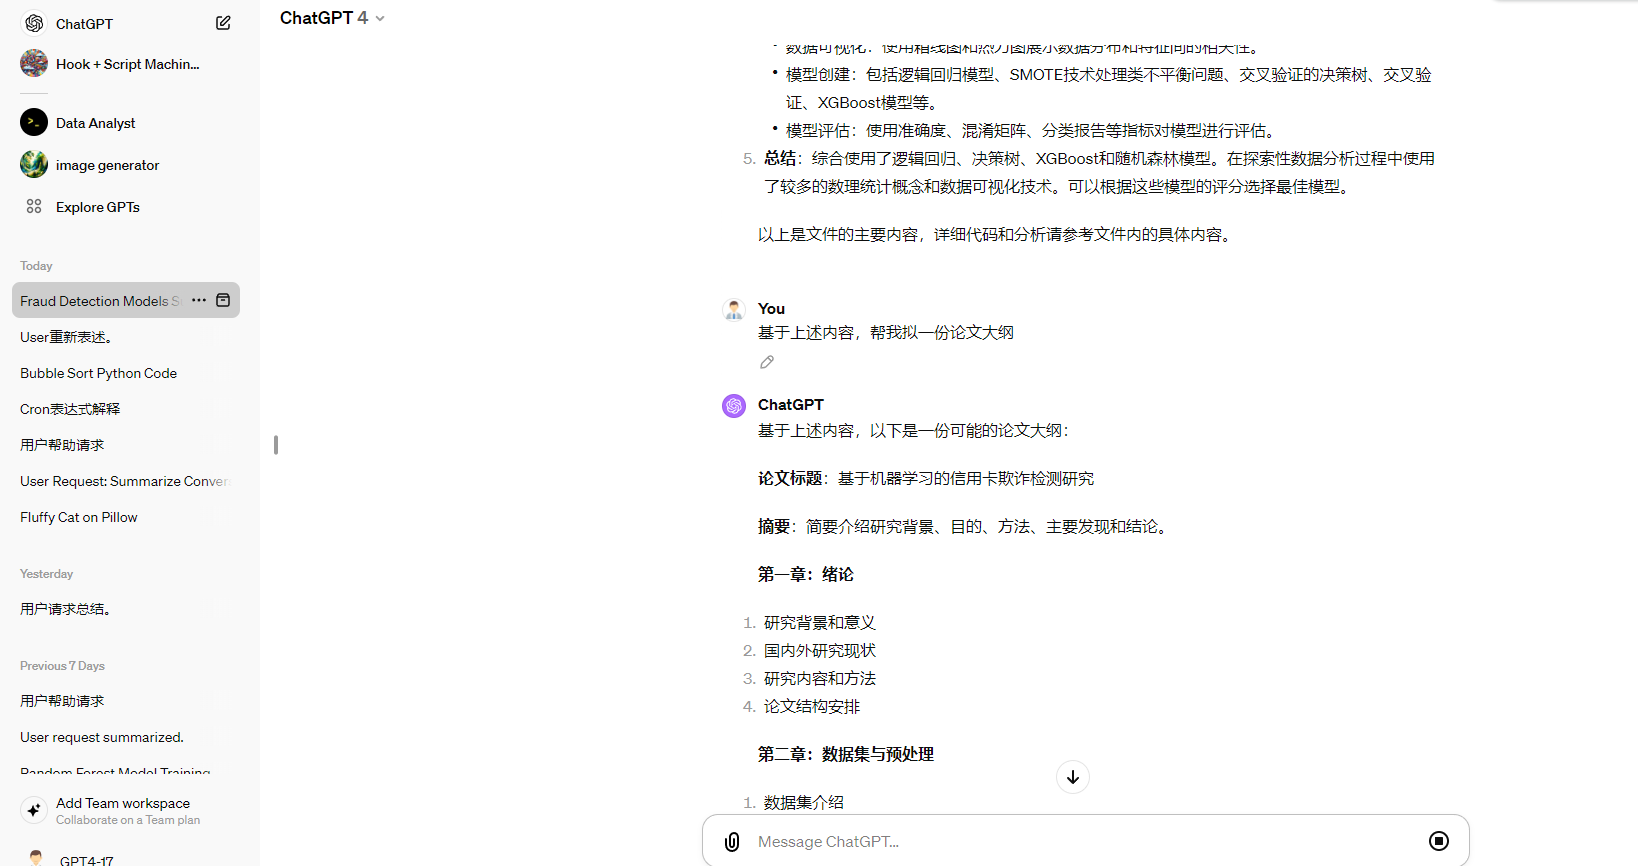
Task: Edit the user message with pencil icon
Action: point(767,362)
